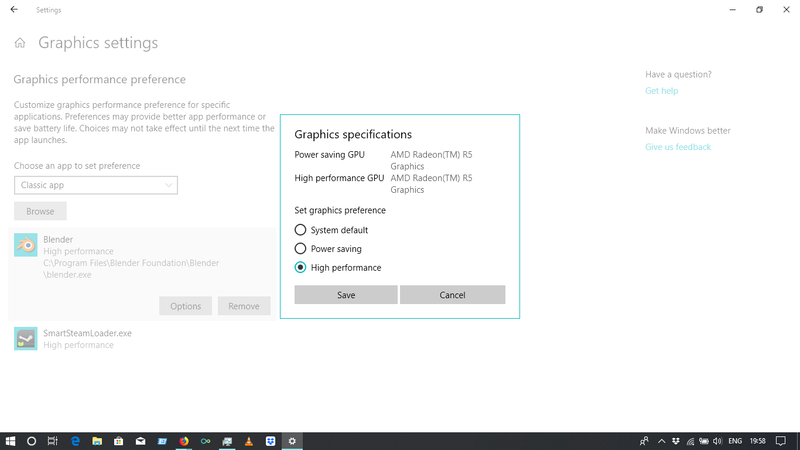The image size is (800, 450).
Task: Click the Give us feedback link
Action: pyautogui.click(x=678, y=147)
